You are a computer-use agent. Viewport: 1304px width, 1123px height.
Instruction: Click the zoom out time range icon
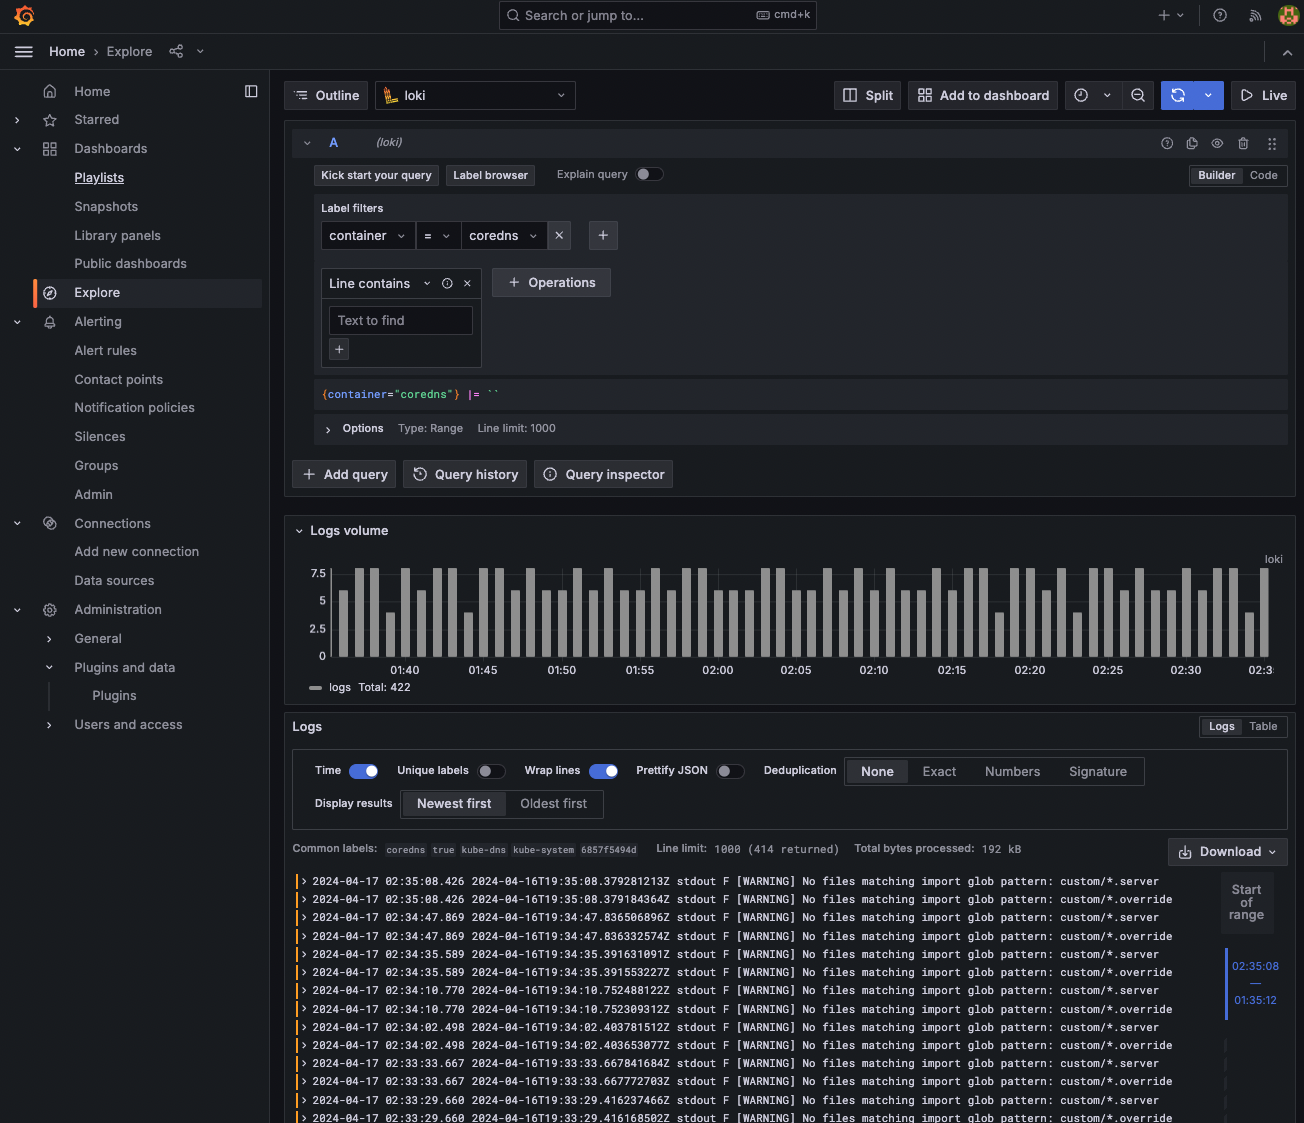(x=1138, y=95)
